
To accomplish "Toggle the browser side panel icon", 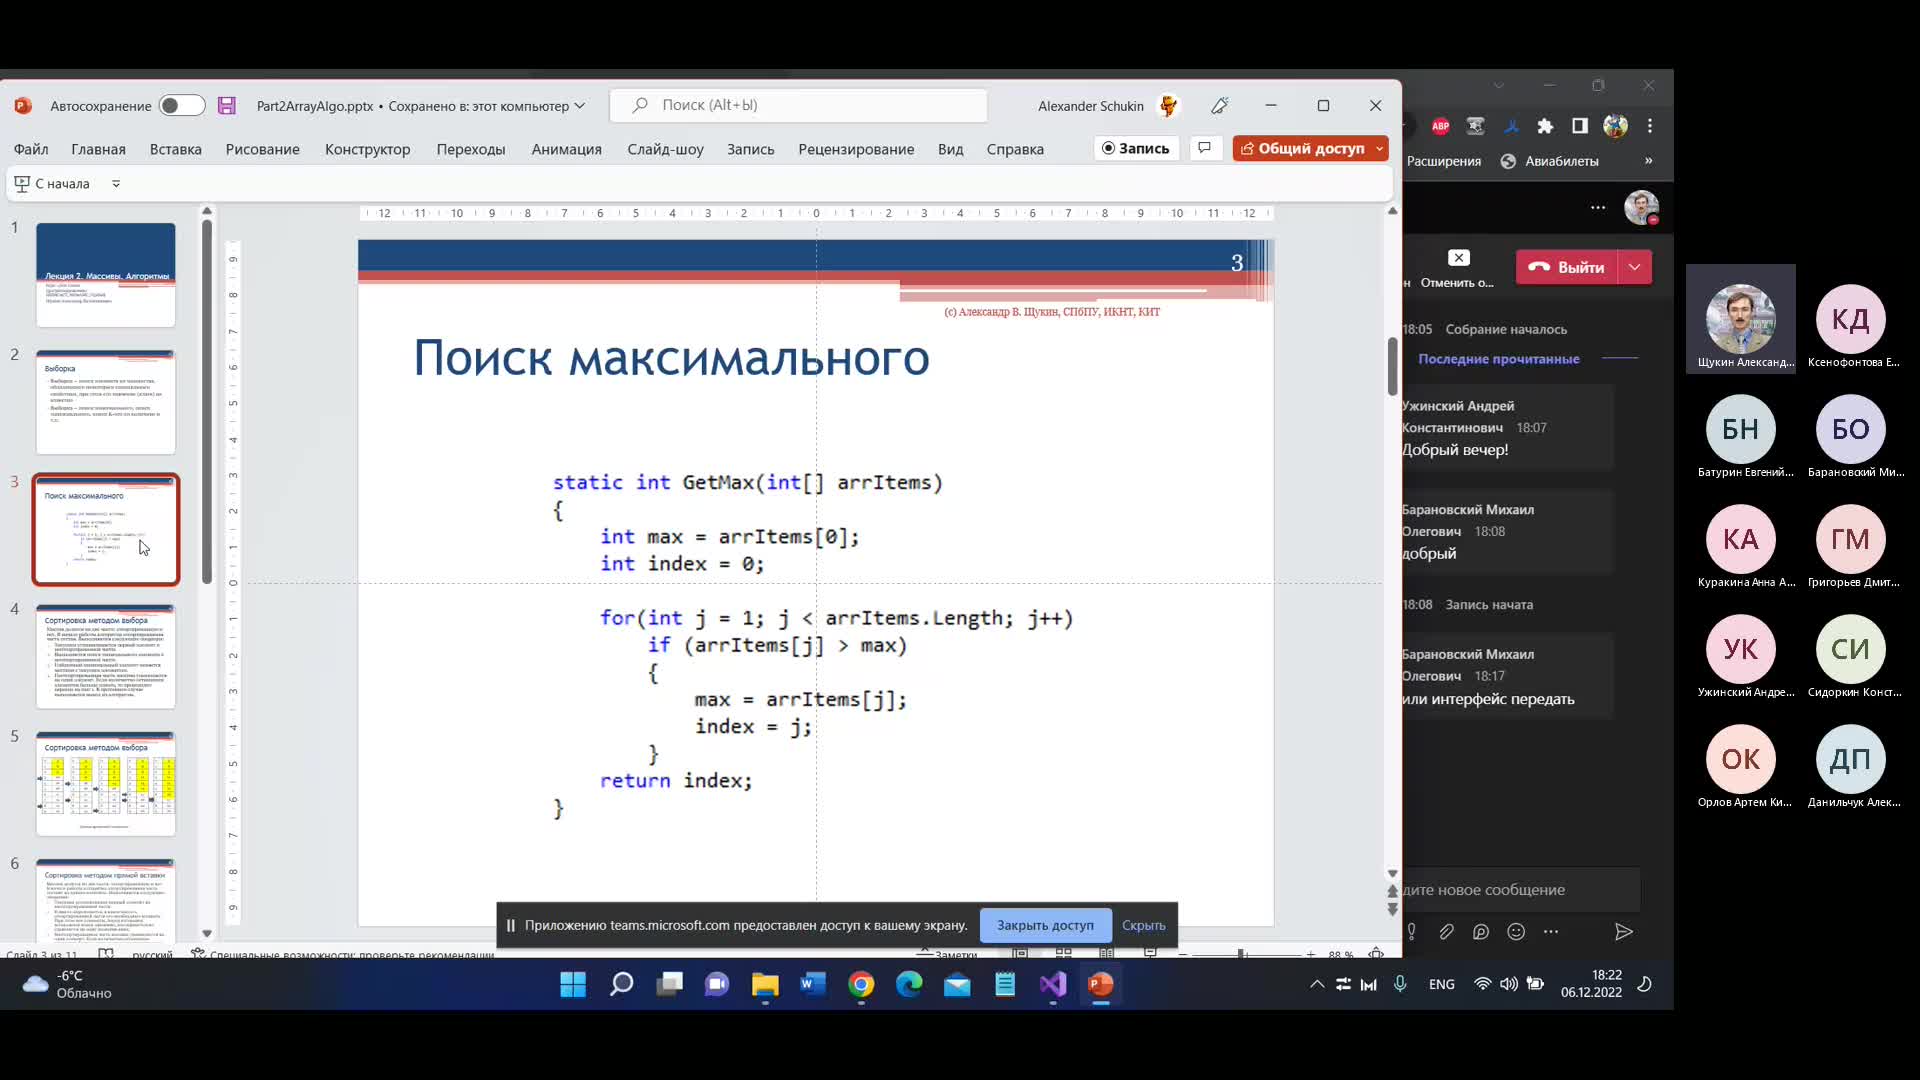I will 1580,126.
